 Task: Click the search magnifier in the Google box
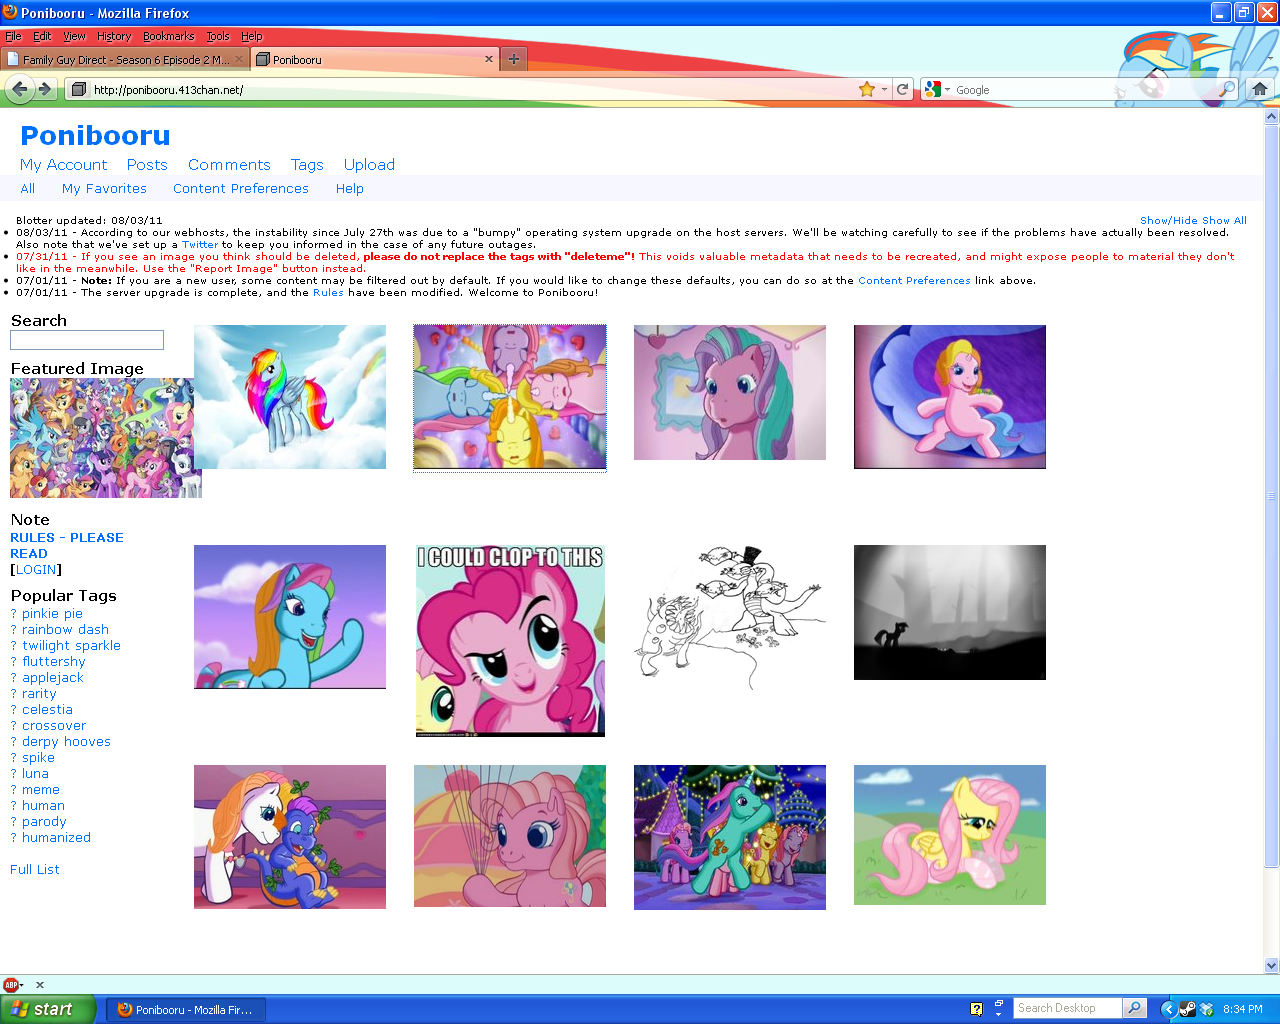click(1226, 89)
